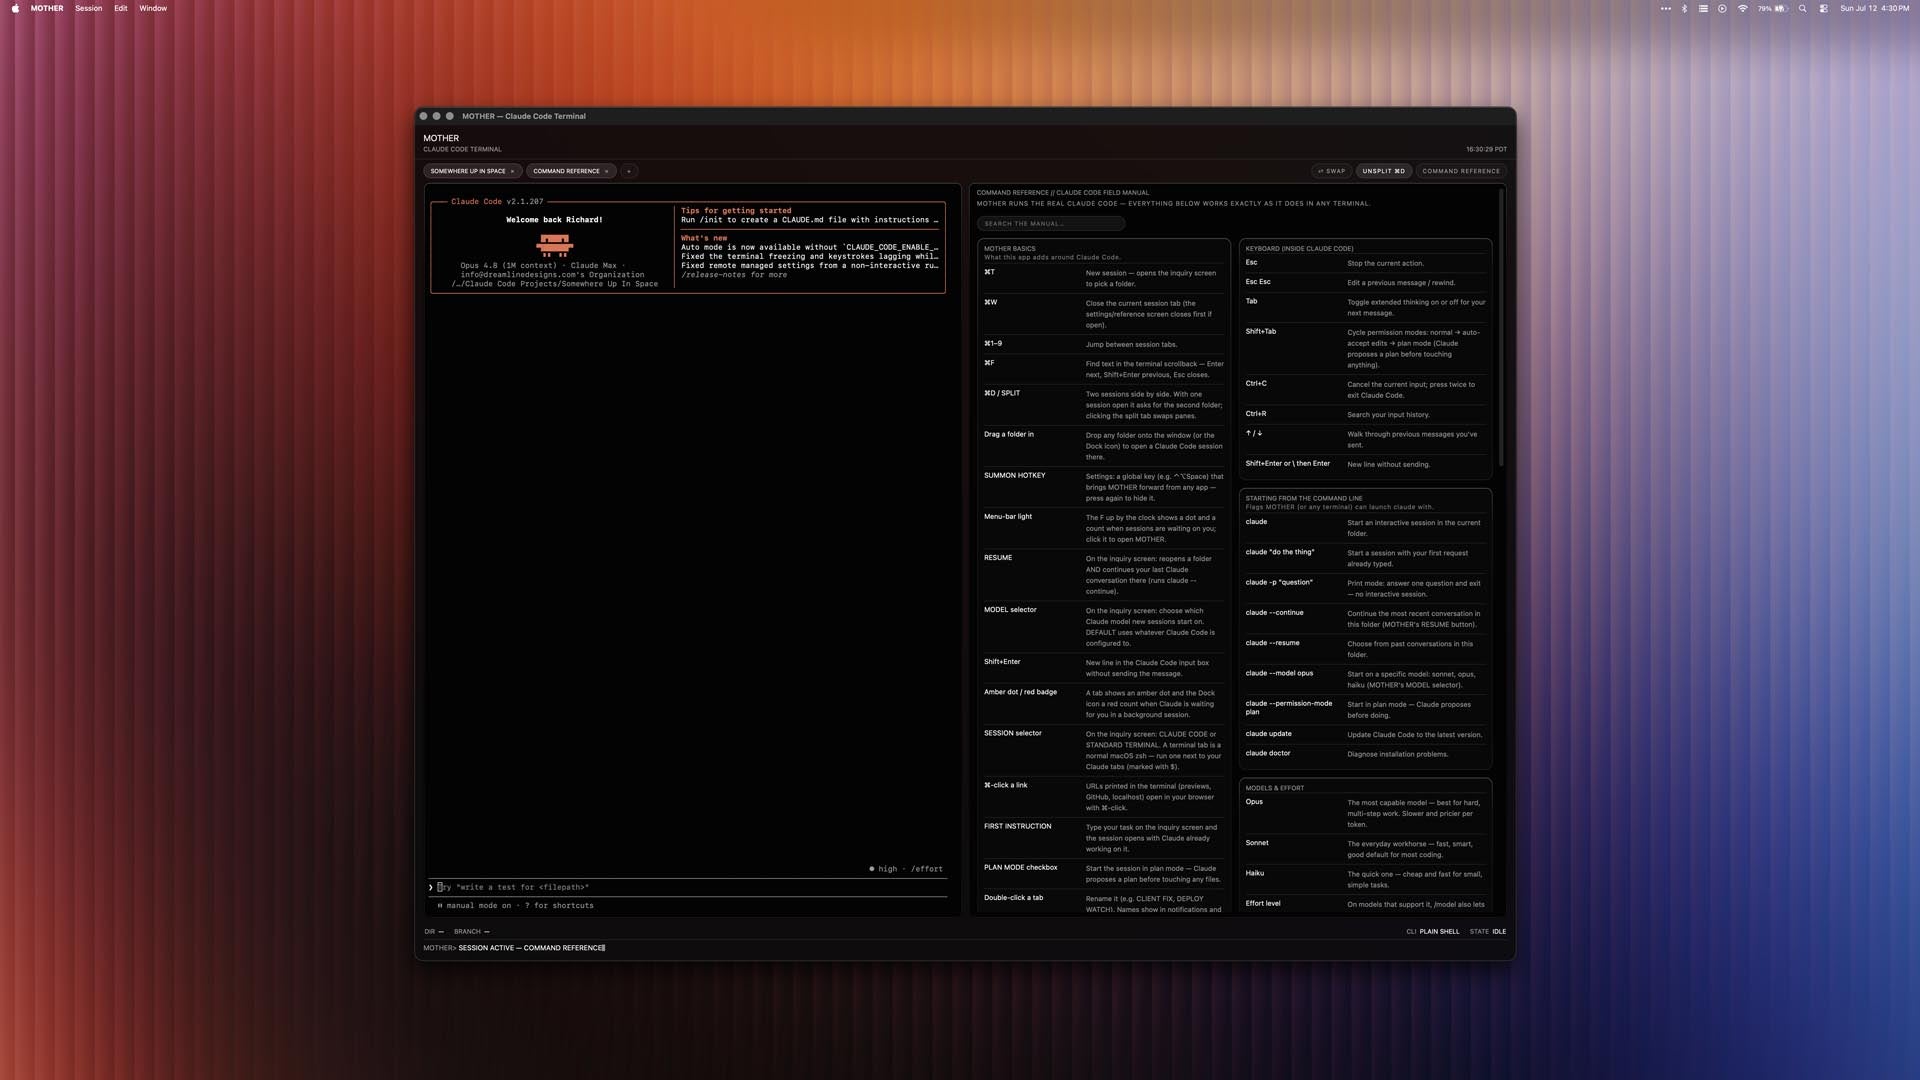Click 'Welcome back Richard!' text

point(554,220)
